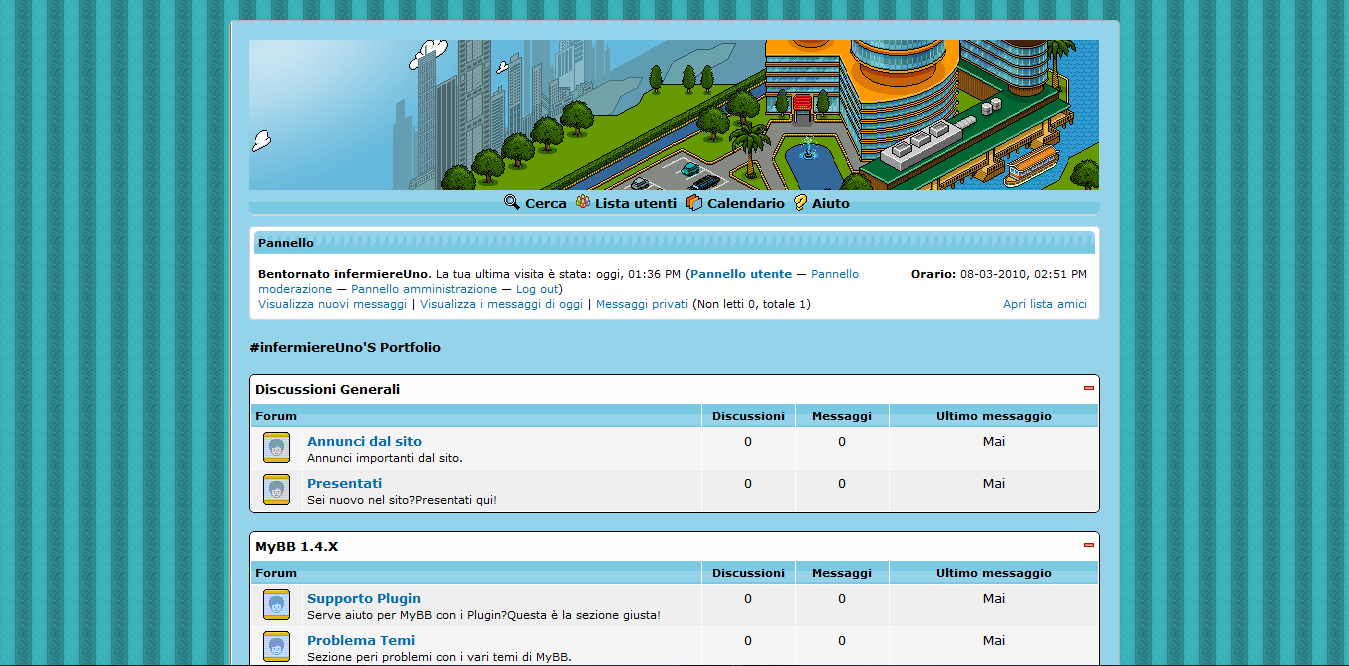
Task: Click the Presentati forum status icon
Action: point(276,490)
